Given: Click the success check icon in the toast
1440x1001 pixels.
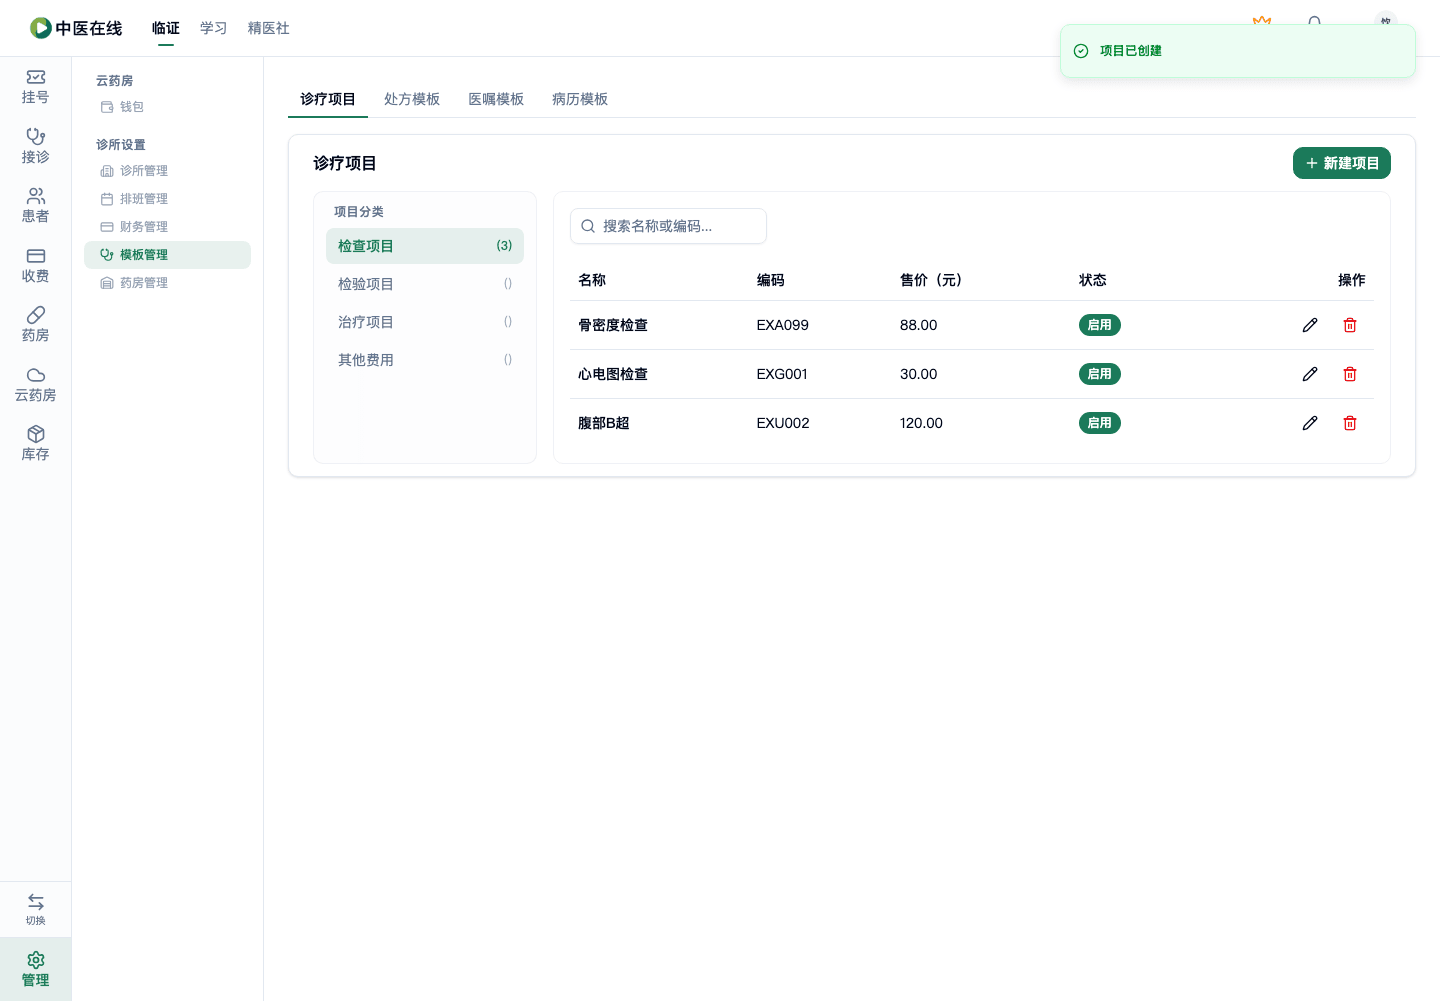Looking at the screenshot, I should (1081, 51).
